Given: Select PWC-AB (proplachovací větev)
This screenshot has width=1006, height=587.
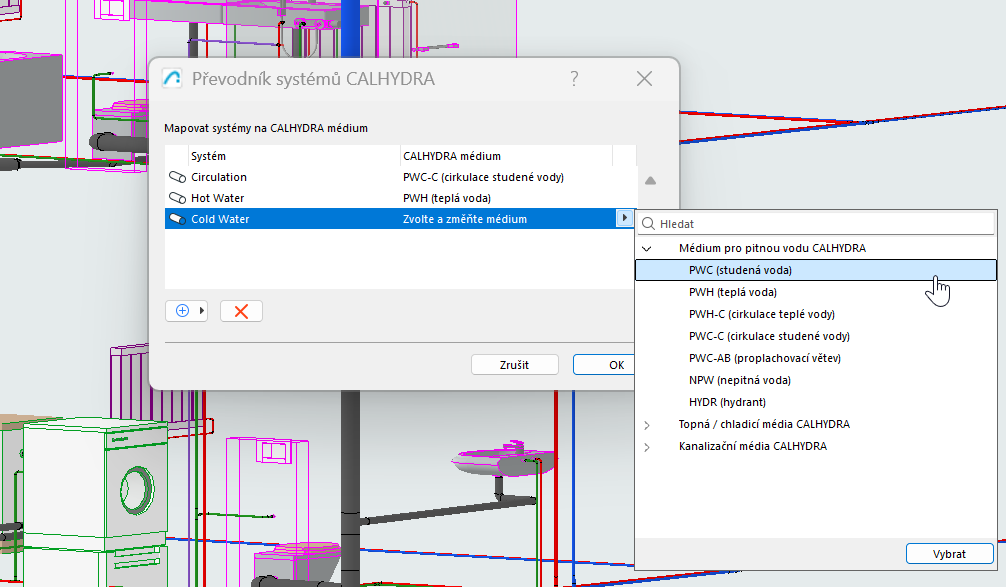Looking at the screenshot, I should tap(815, 358).
